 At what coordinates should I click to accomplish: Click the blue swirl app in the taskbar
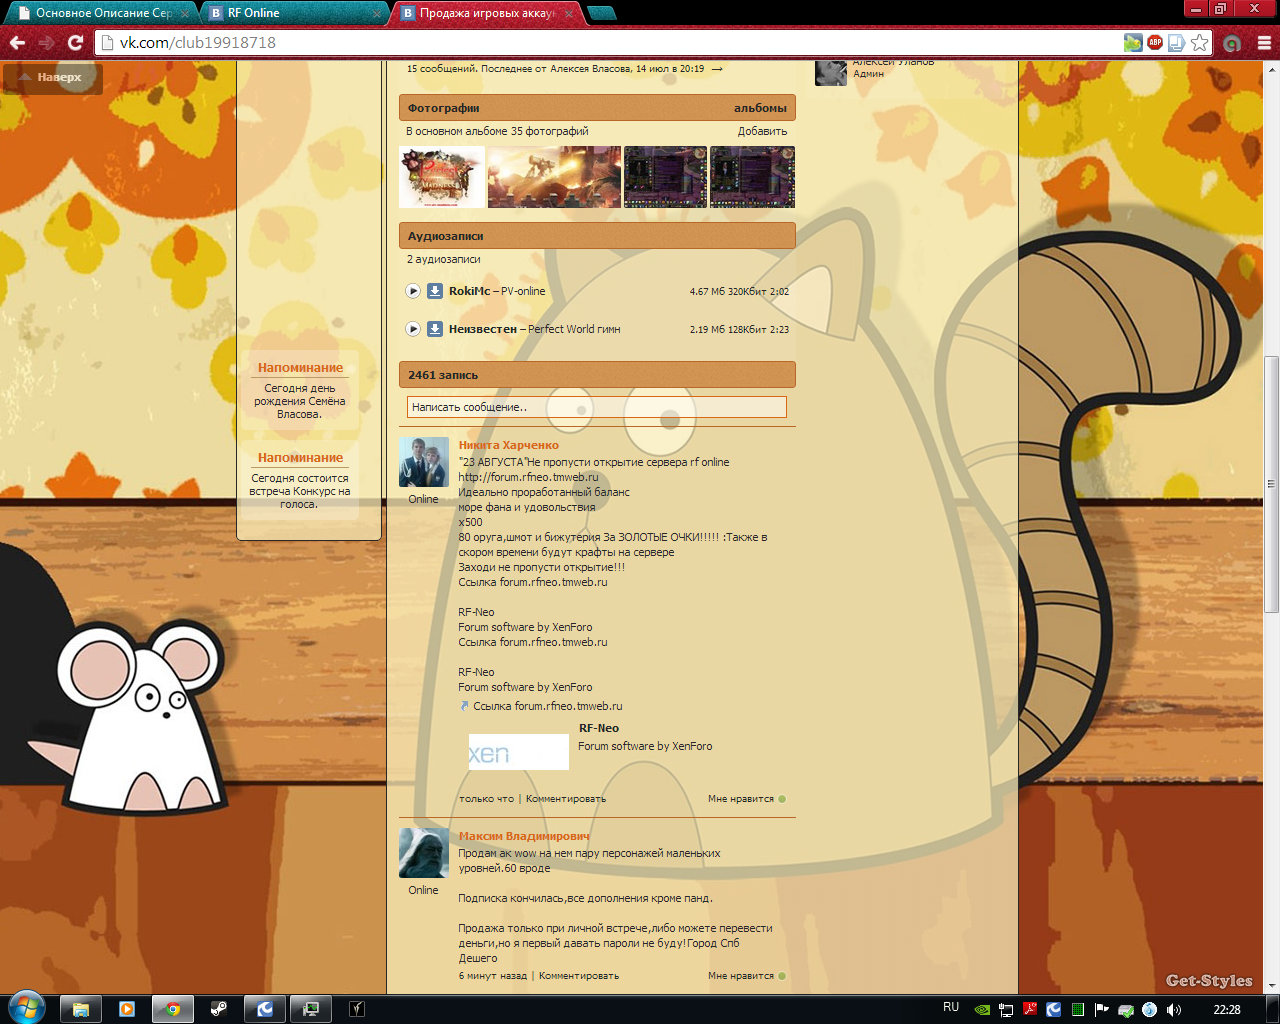[x=265, y=1009]
